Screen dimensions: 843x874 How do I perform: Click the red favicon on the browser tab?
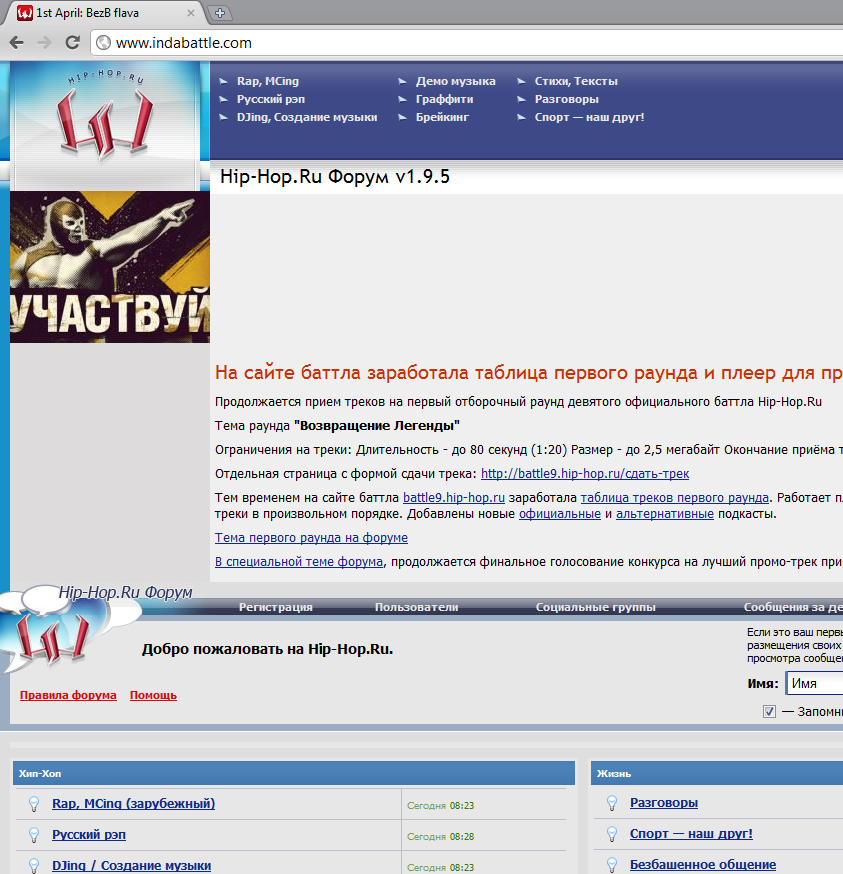pyautogui.click(x=25, y=13)
